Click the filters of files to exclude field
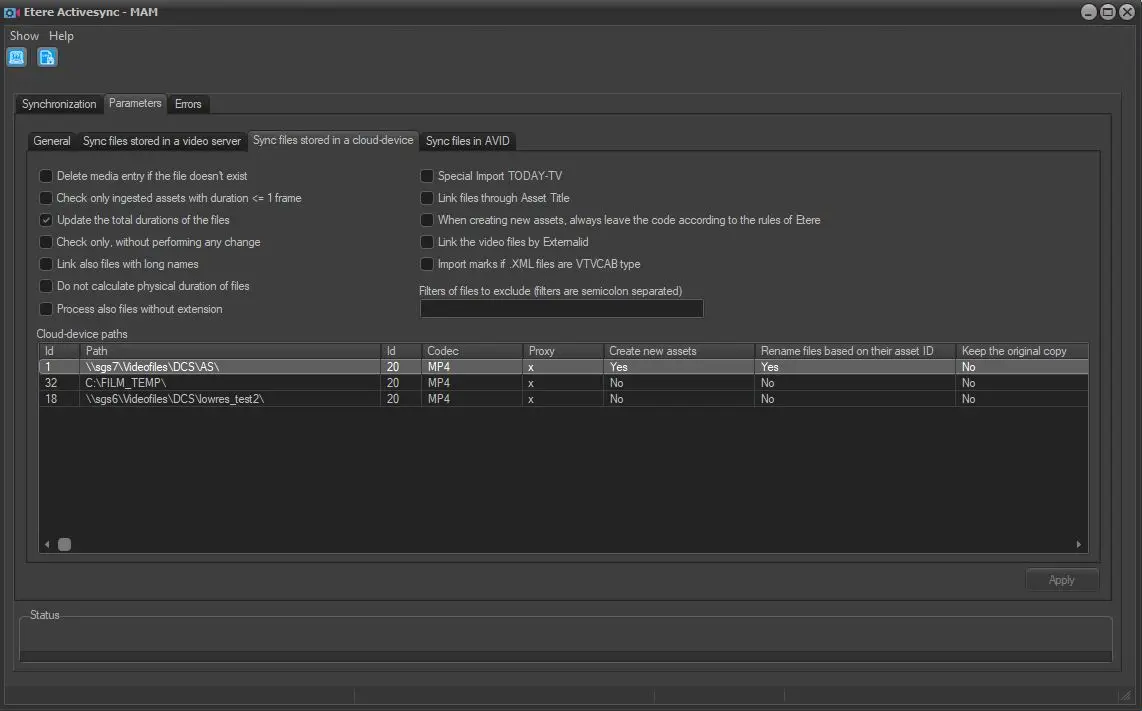 click(561, 309)
